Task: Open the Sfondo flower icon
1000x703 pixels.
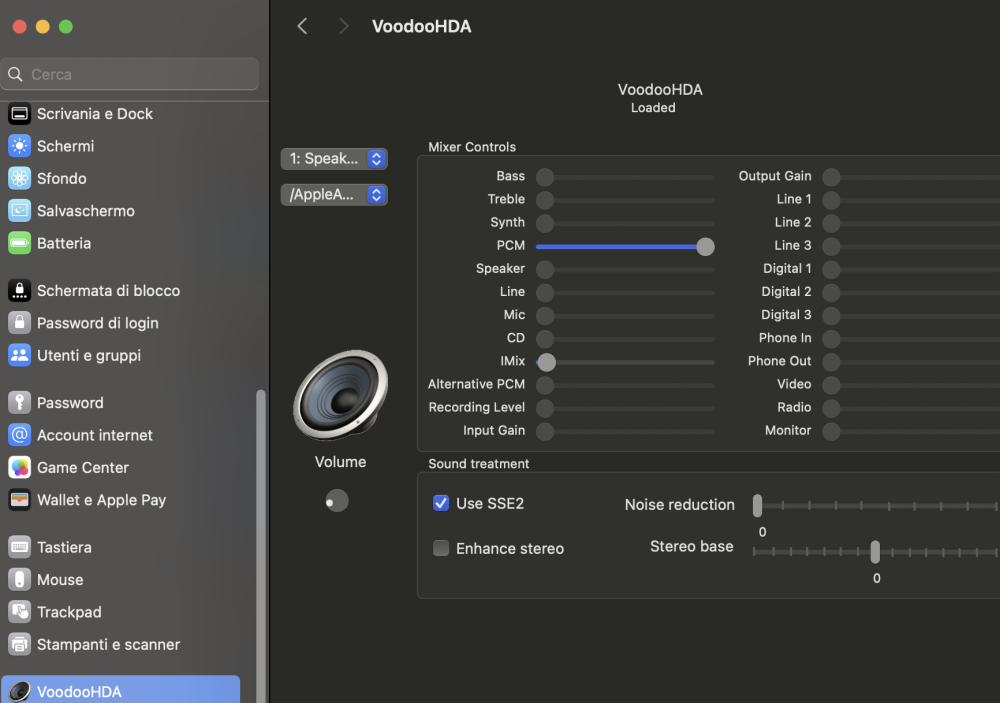Action: coord(19,179)
